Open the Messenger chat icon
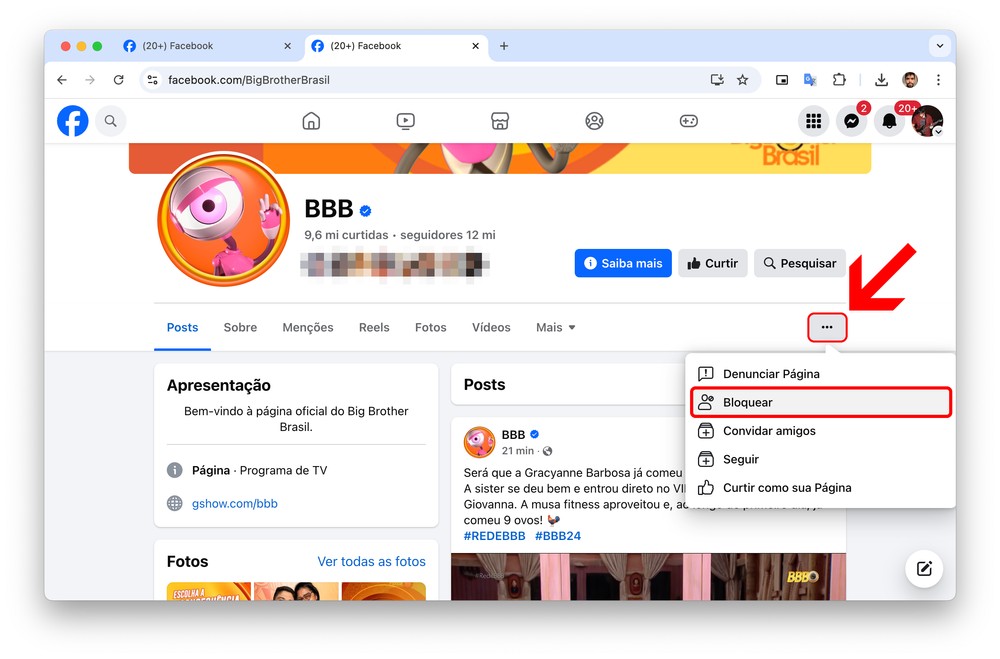 pyautogui.click(x=851, y=121)
